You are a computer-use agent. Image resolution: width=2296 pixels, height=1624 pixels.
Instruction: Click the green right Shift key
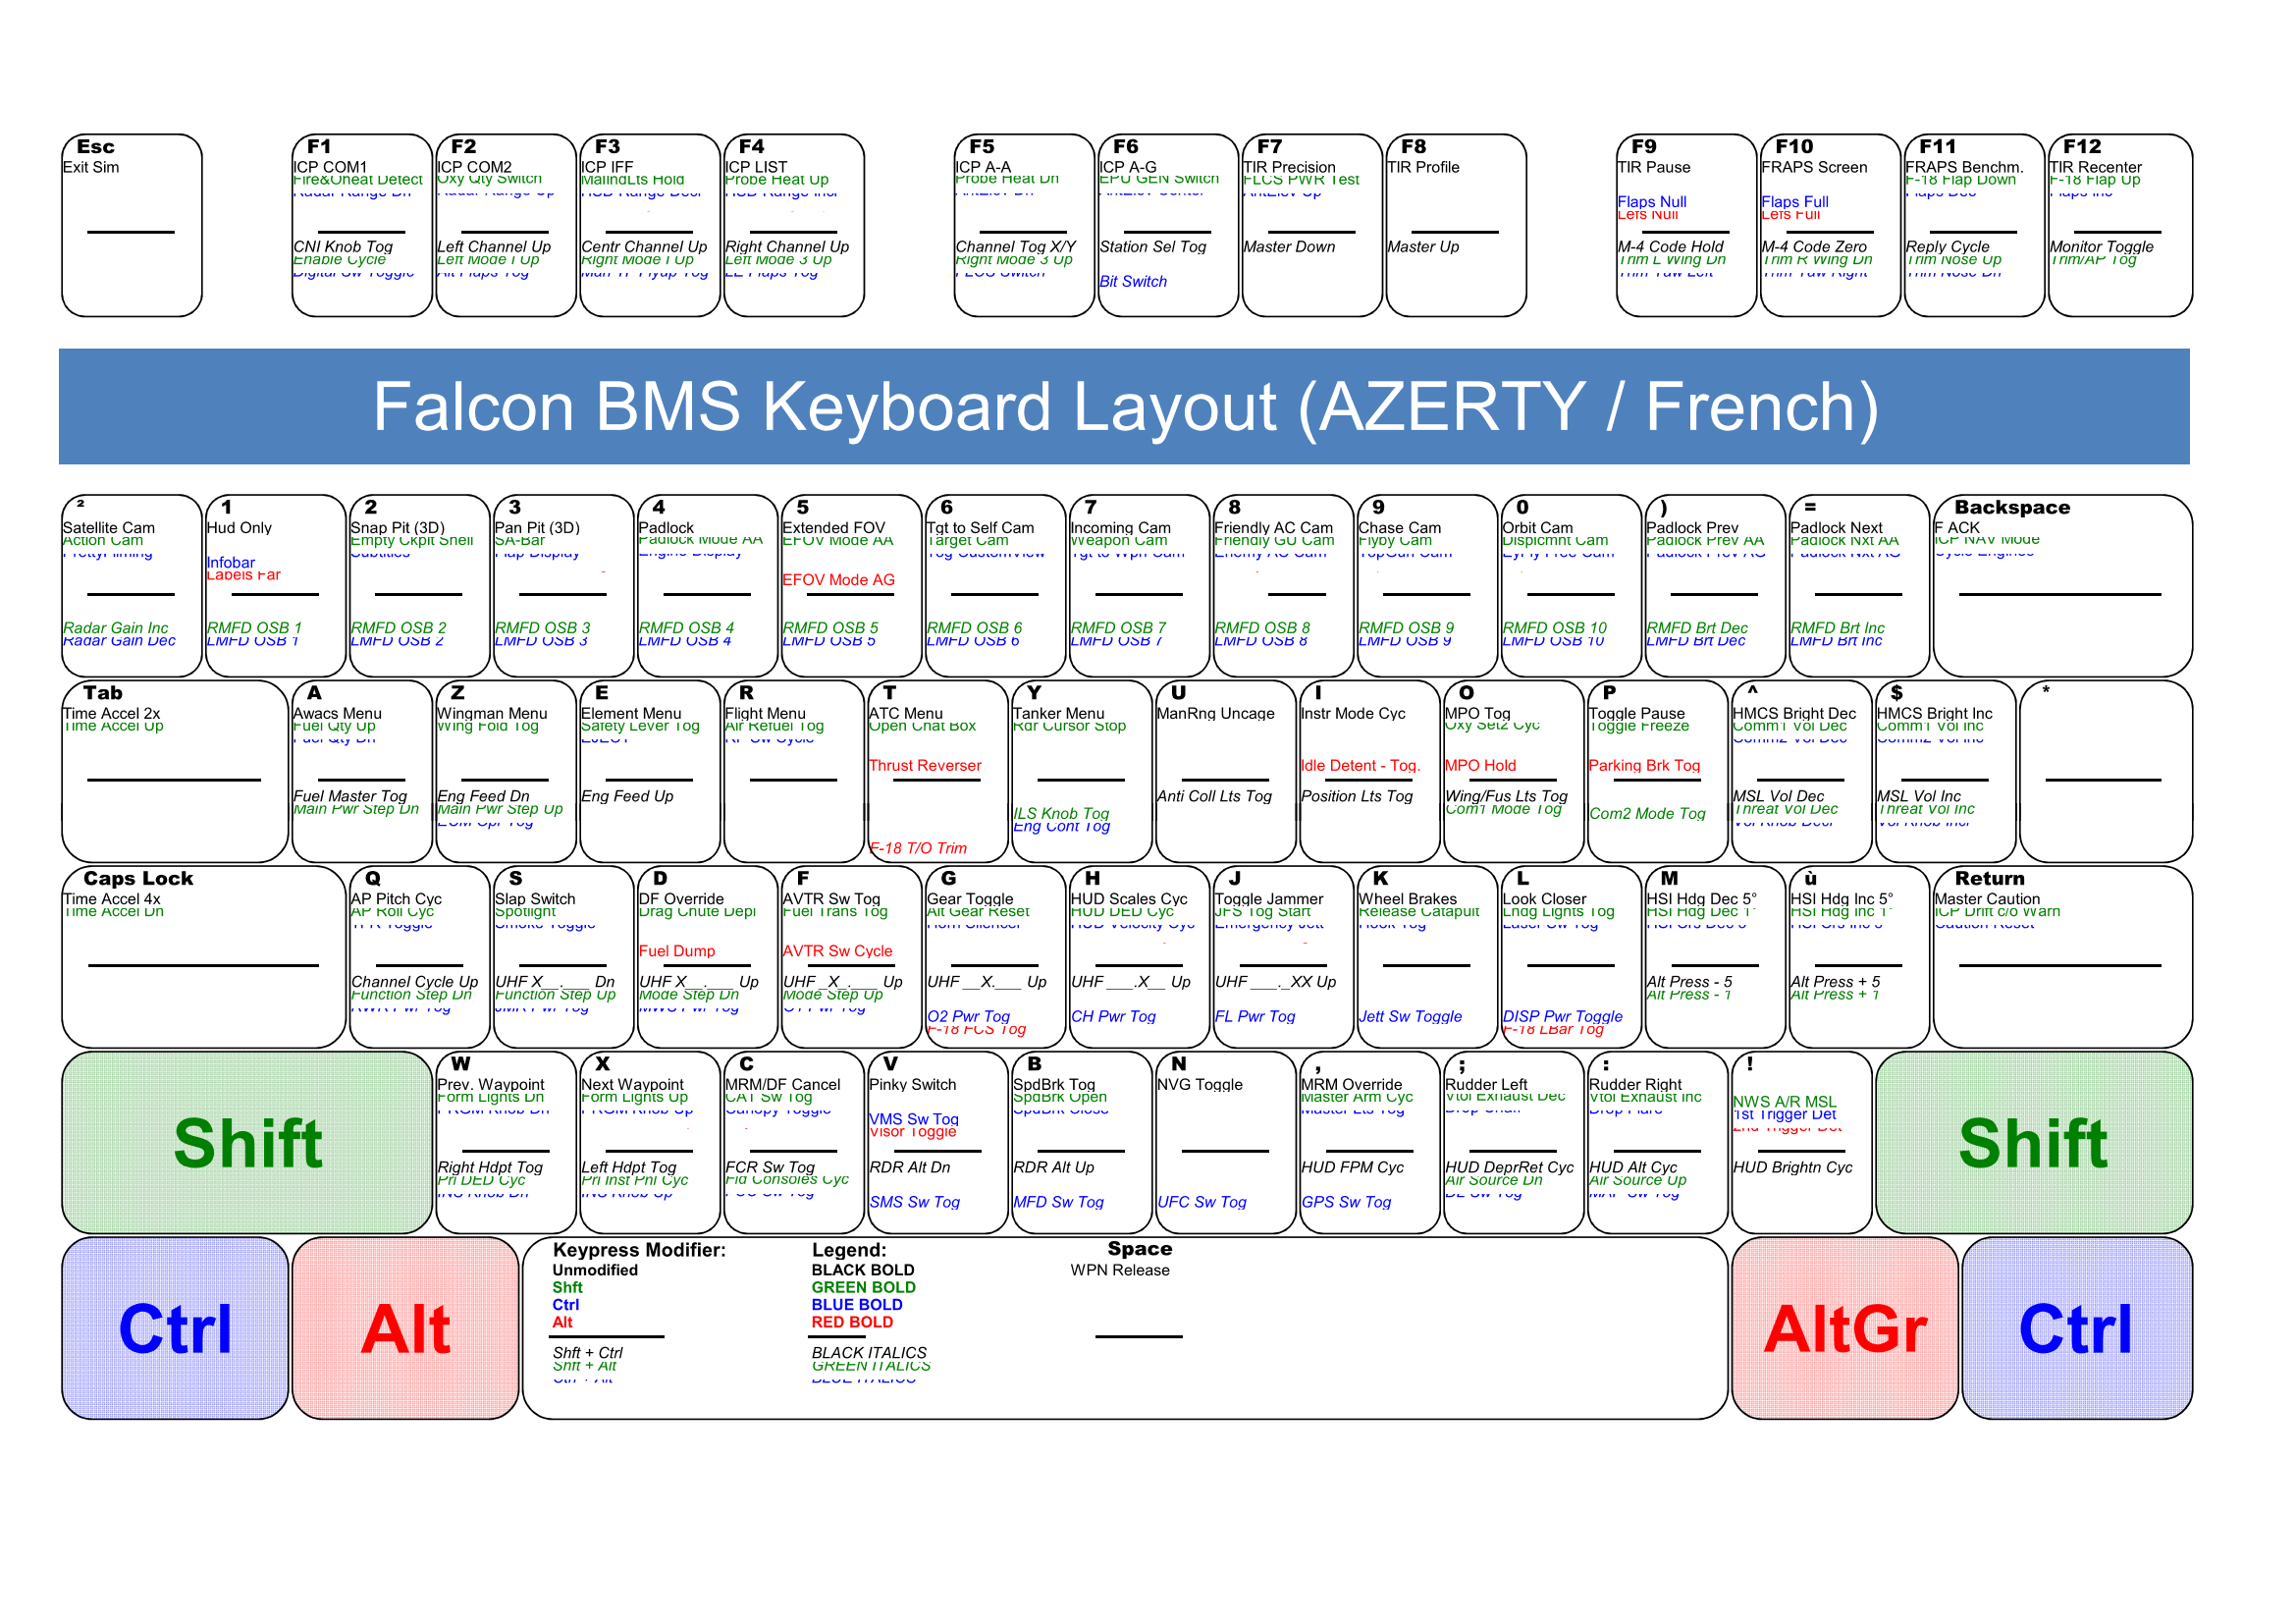2033,1142
